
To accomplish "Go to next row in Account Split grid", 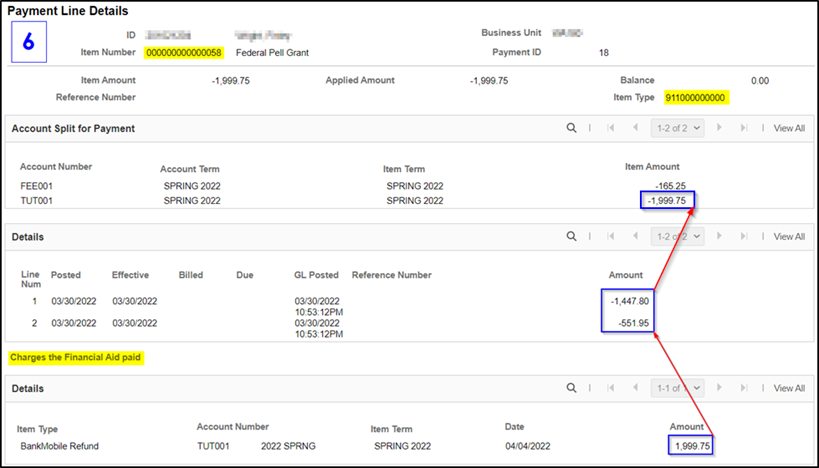I will click(x=720, y=128).
